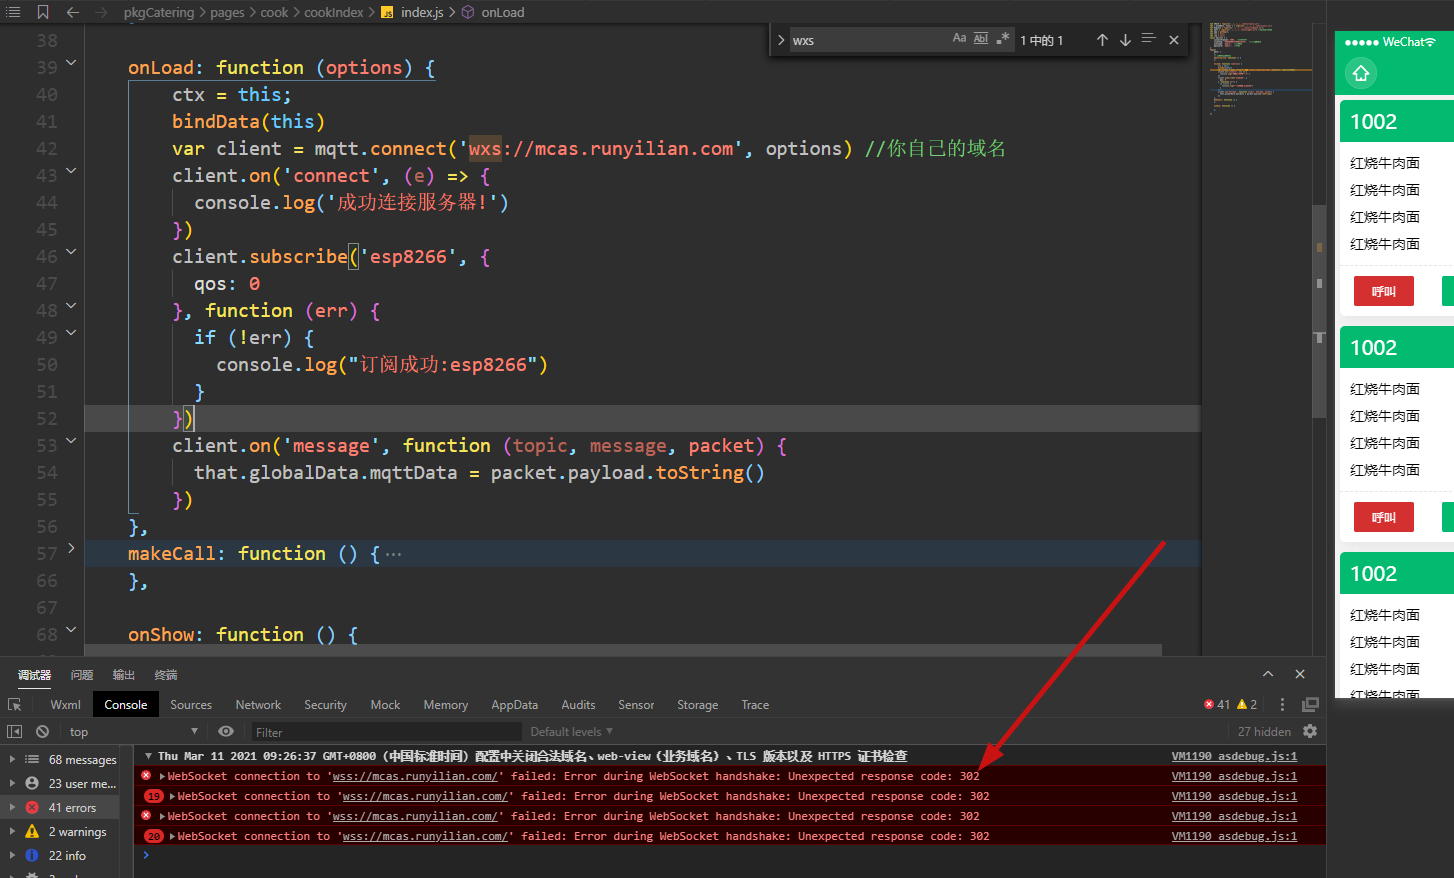Jump to previous match in find widget
This screenshot has height=878, width=1454.
[1102, 40]
